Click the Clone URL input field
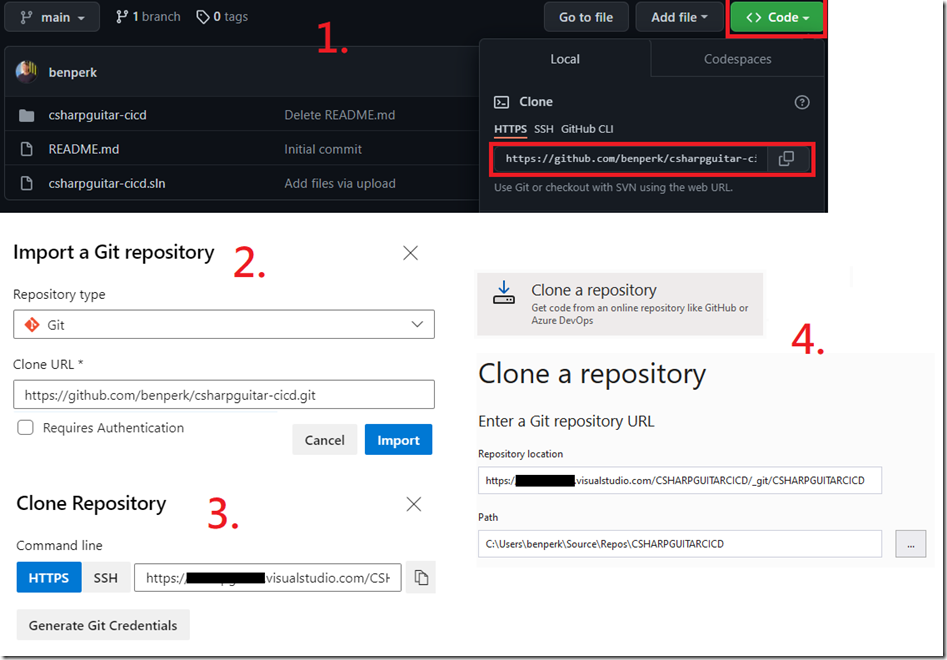The width and height of the screenshot is (947, 660). click(x=223, y=395)
